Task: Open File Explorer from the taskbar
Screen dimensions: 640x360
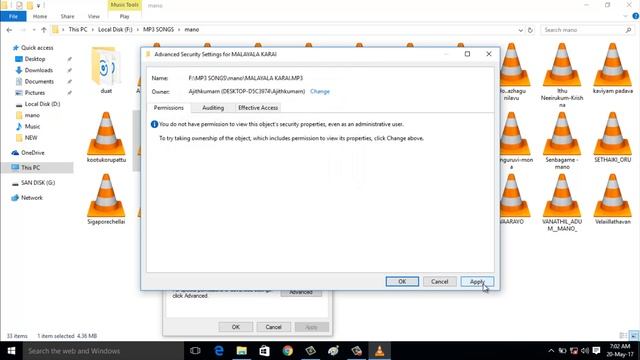Action: click(242, 351)
